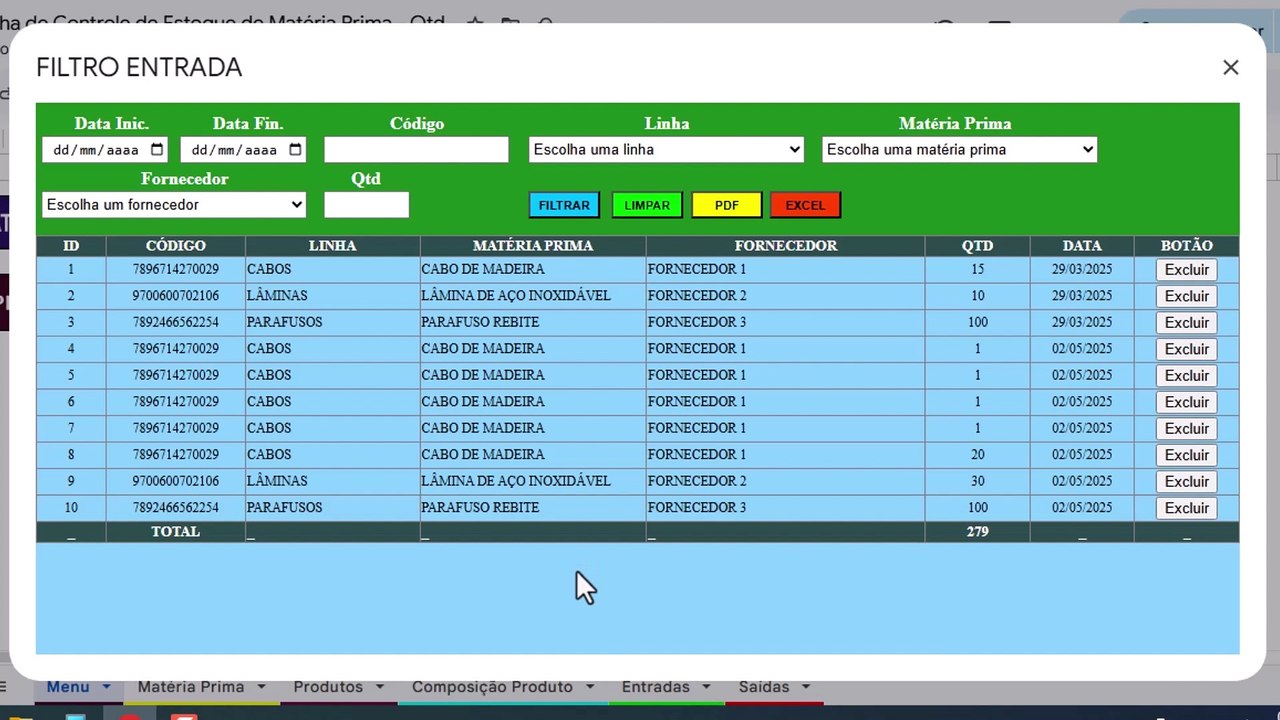Viewport: 1280px width, 720px height.
Task: Switch to the Matéria Prima sheet tab
Action: [x=191, y=687]
